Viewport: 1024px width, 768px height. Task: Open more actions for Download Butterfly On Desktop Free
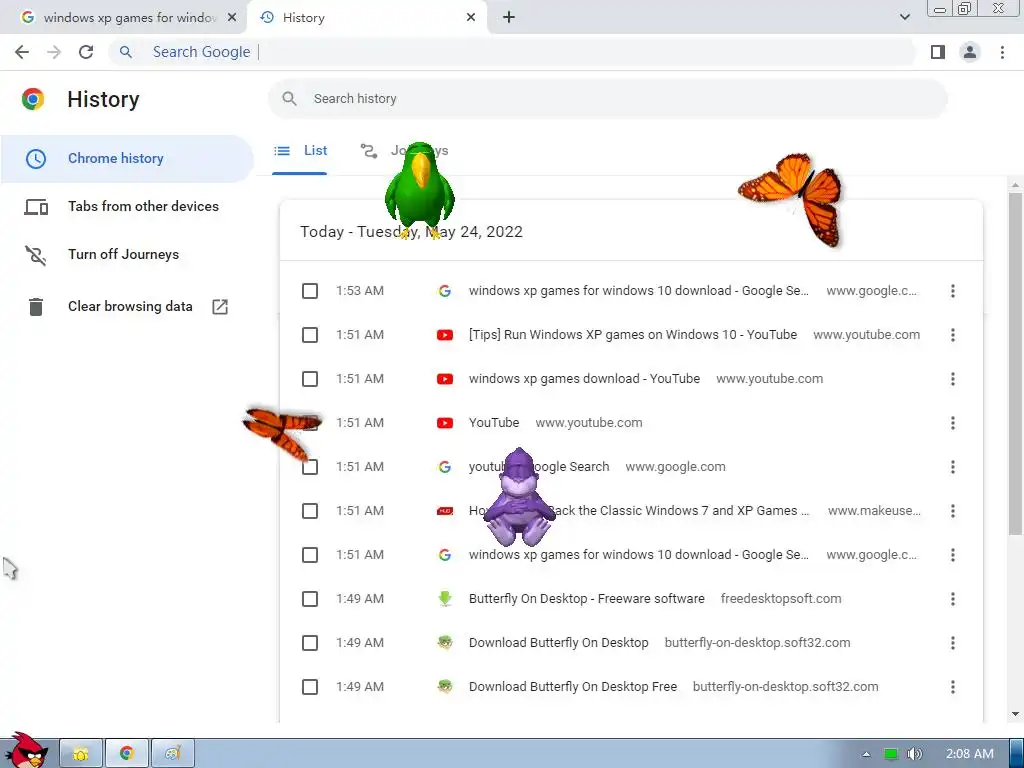click(953, 687)
